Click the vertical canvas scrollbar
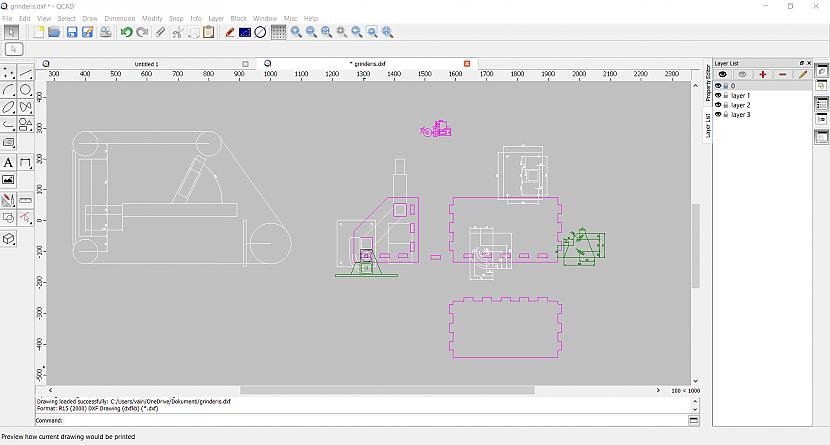Image resolution: width=830 pixels, height=445 pixels. click(696, 246)
